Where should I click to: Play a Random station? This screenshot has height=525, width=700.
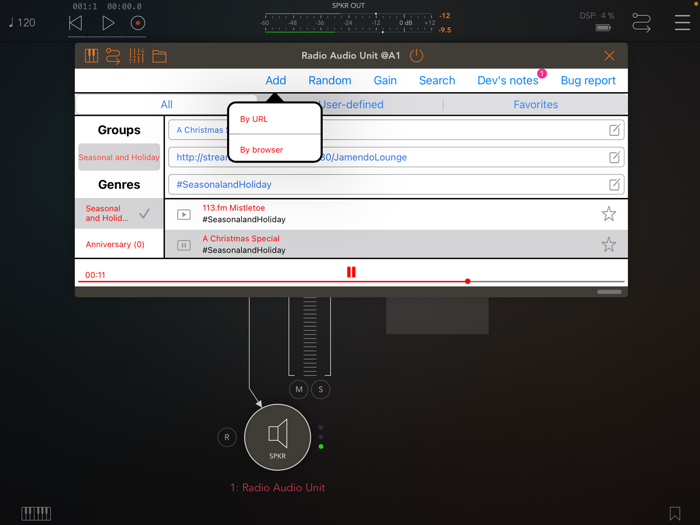(329, 80)
